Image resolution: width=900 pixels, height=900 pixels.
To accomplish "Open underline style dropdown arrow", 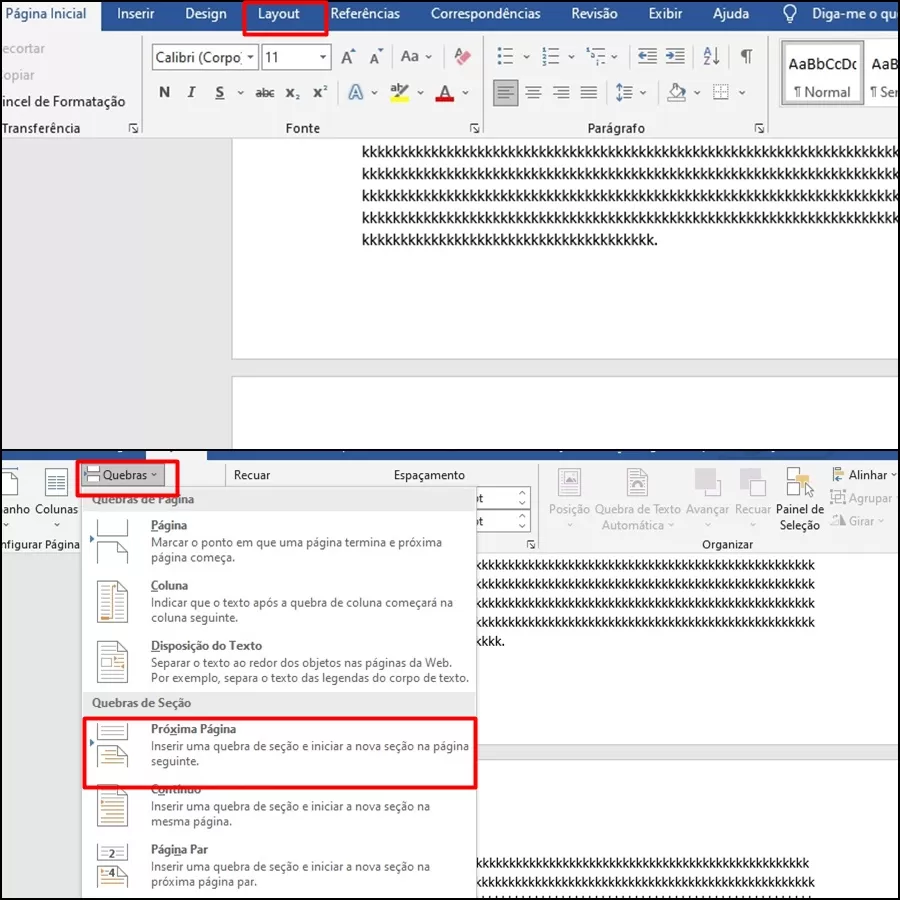I will tap(240, 92).
